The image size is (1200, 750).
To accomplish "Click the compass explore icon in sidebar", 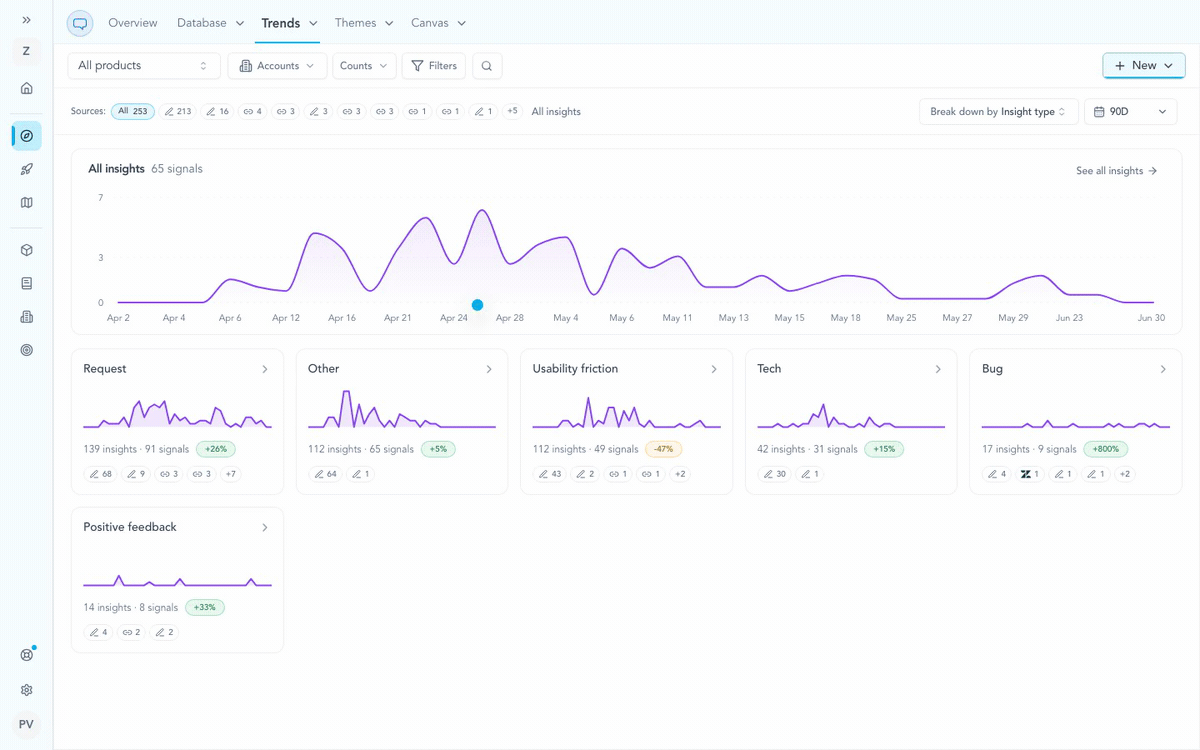I will 26,135.
